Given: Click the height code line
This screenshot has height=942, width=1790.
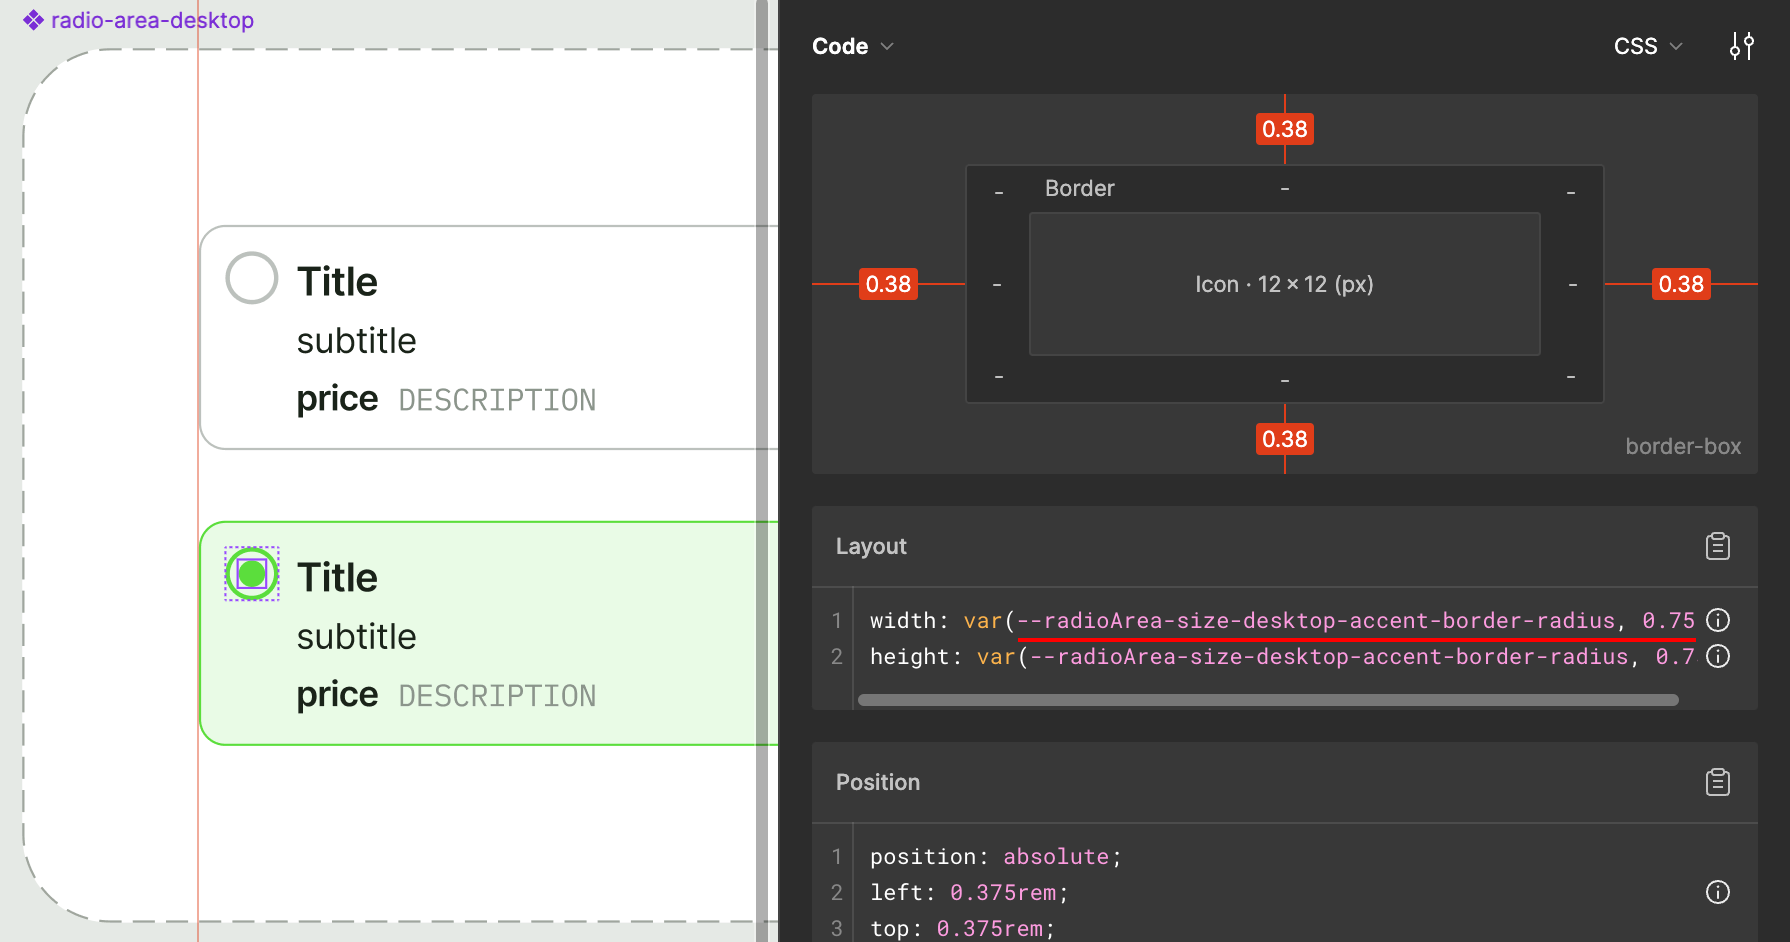Looking at the screenshot, I should [1282, 656].
